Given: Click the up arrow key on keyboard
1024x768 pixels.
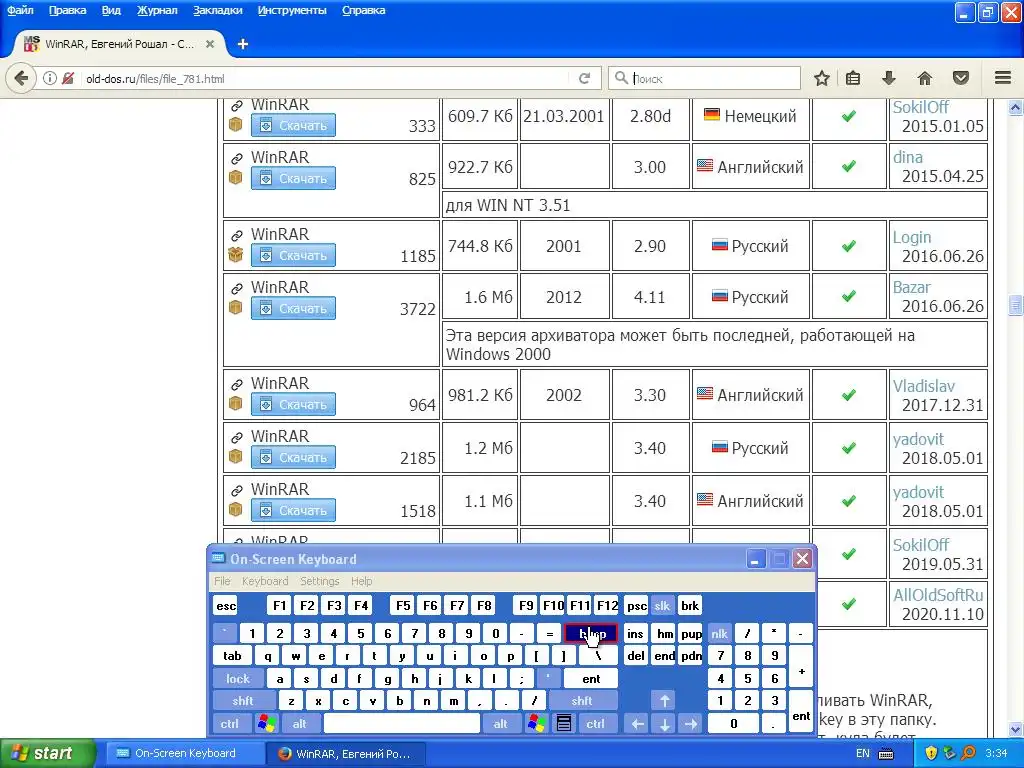Looking at the screenshot, I should click(664, 701).
